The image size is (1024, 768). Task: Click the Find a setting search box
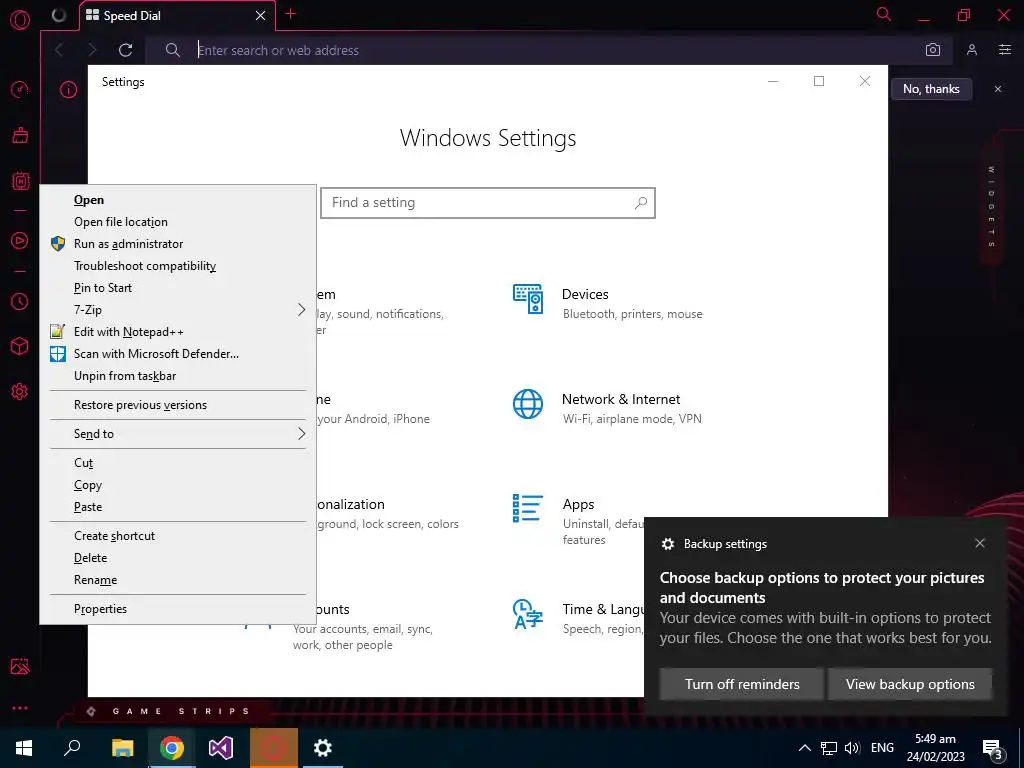coord(488,202)
